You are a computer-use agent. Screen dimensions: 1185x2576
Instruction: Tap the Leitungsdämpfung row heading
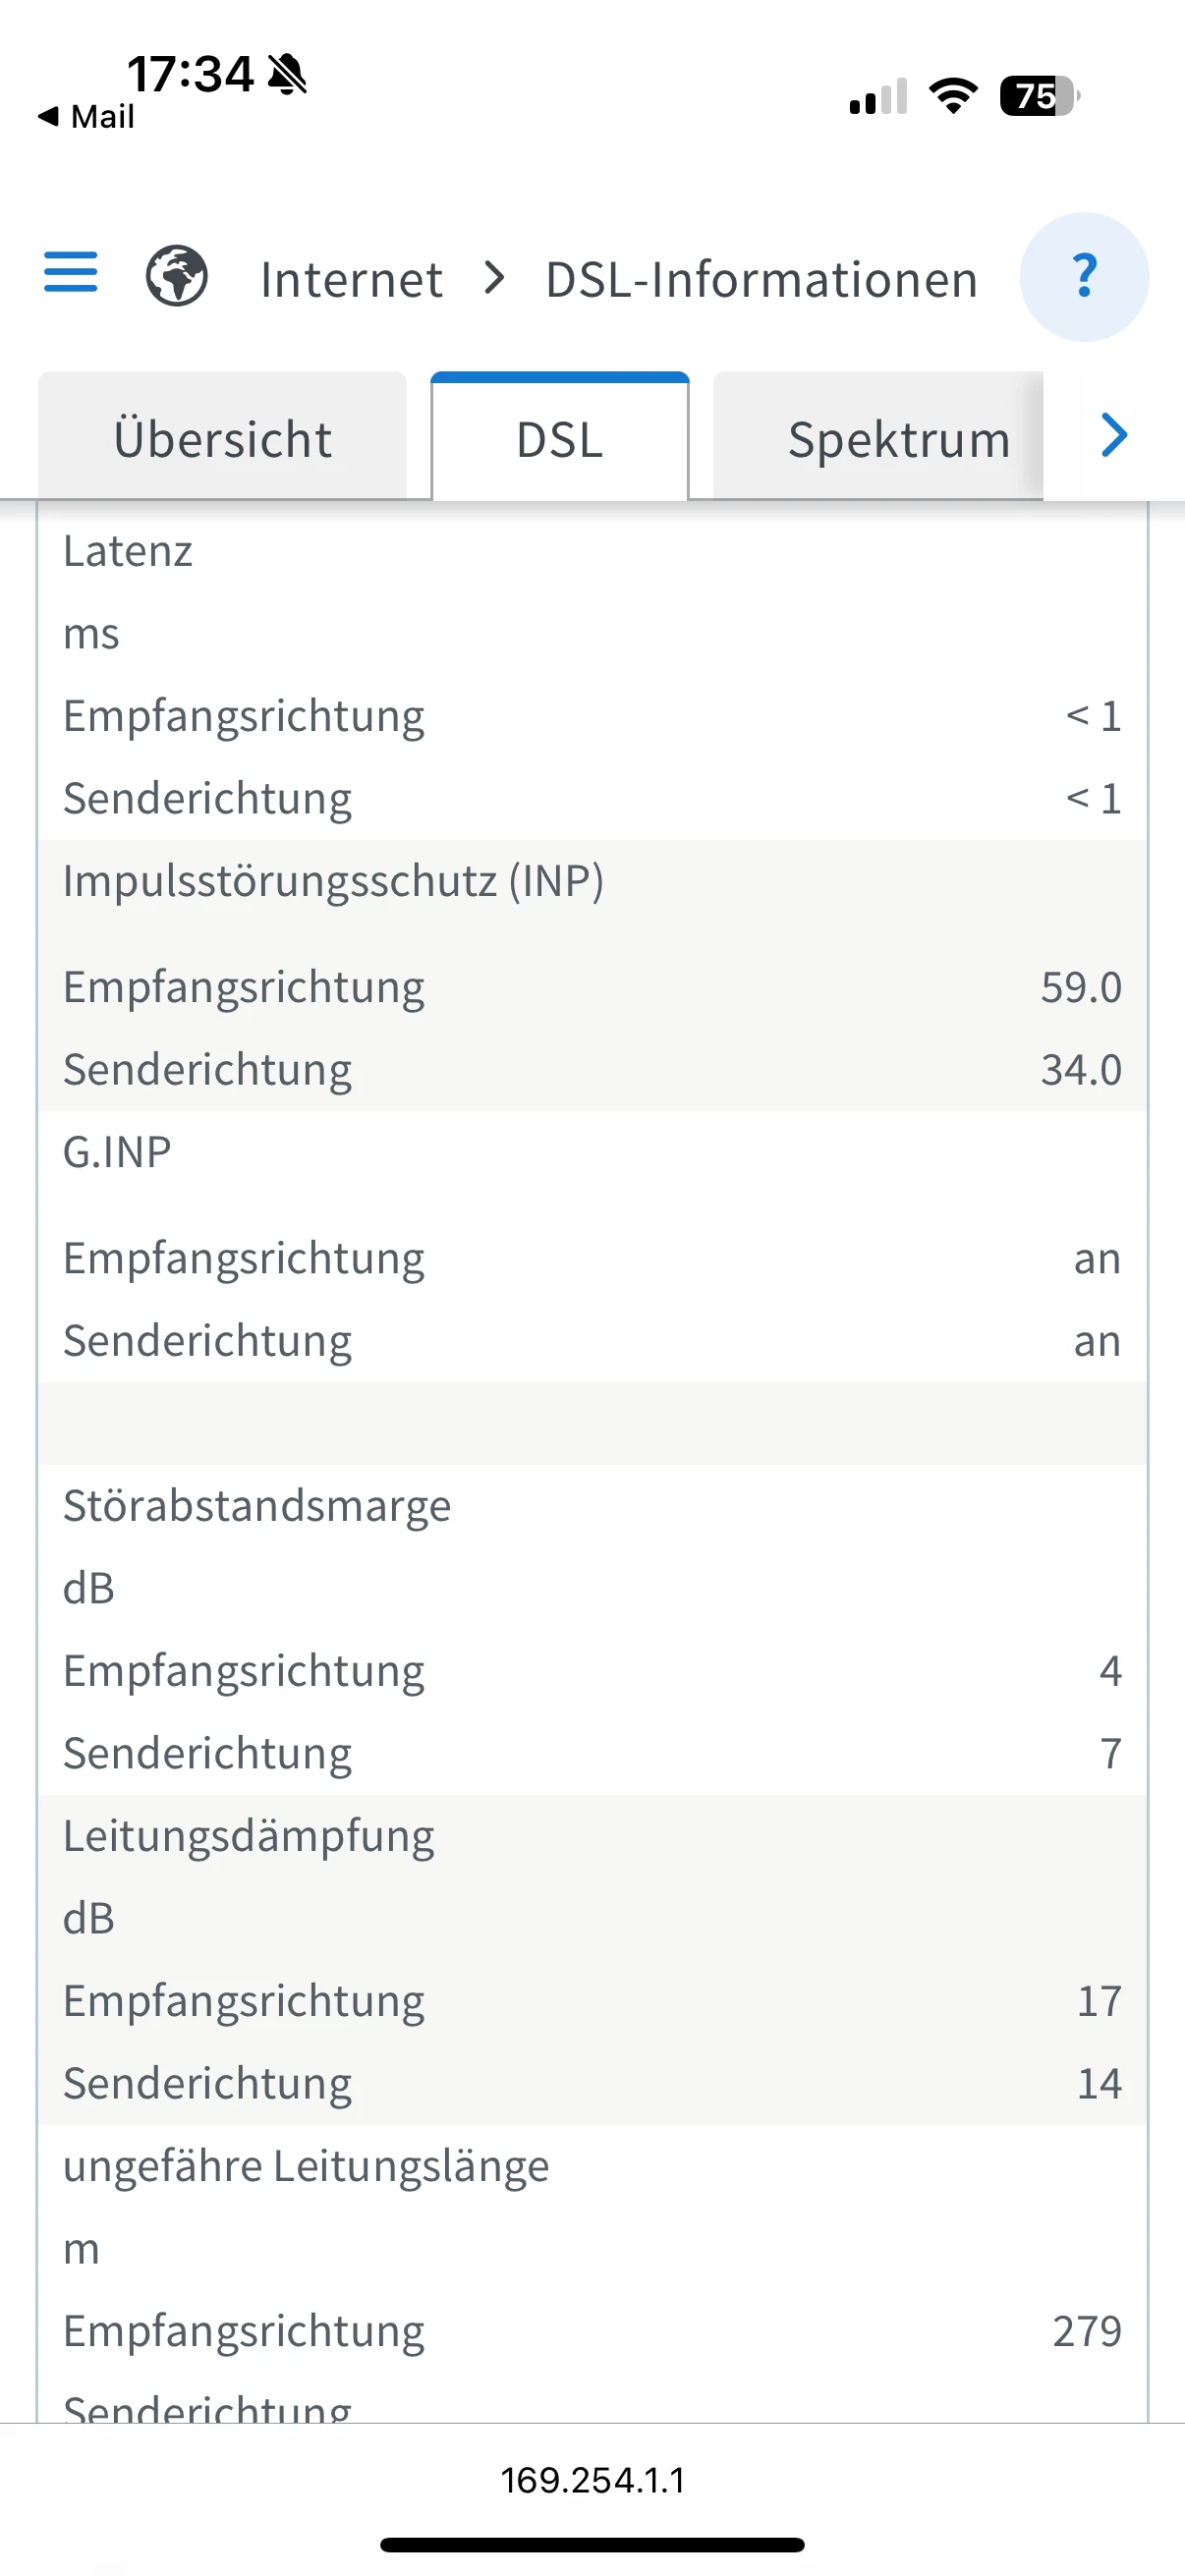pyautogui.click(x=249, y=1835)
